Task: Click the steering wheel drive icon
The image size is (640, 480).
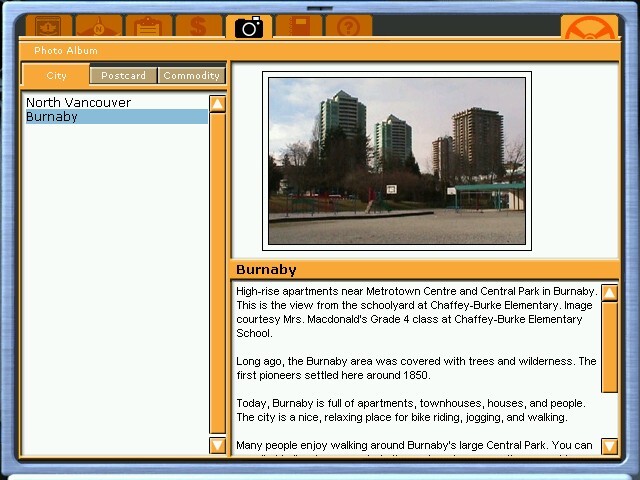Action: (589, 27)
